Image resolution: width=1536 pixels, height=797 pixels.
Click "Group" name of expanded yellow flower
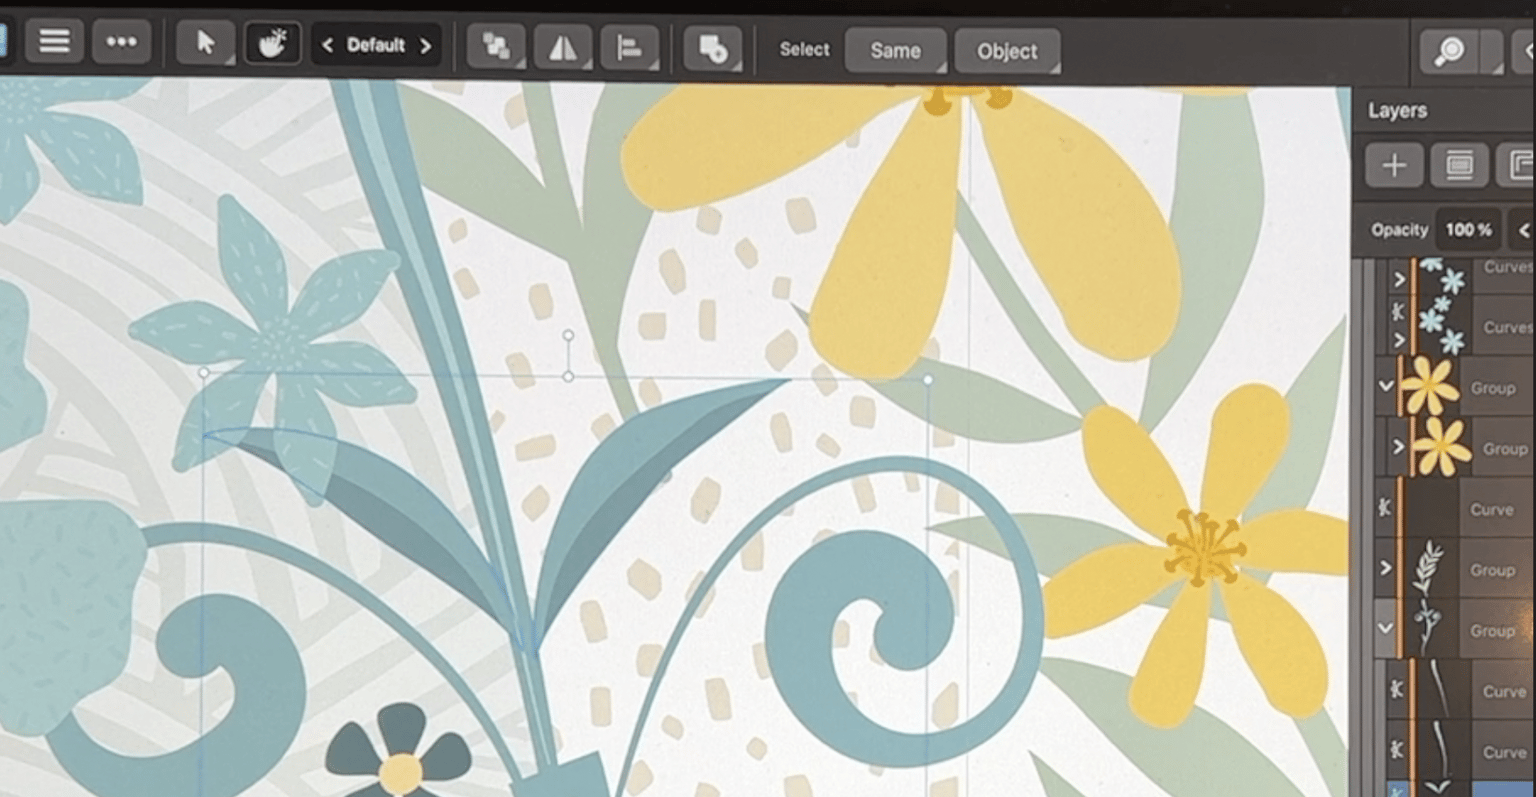coord(1493,388)
